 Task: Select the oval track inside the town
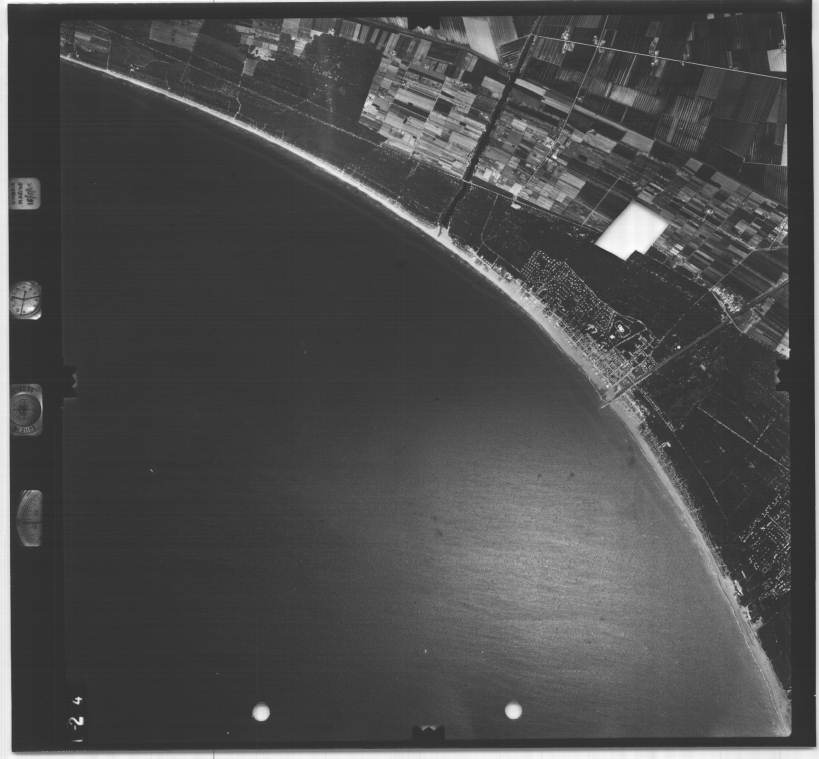(x=622, y=327)
